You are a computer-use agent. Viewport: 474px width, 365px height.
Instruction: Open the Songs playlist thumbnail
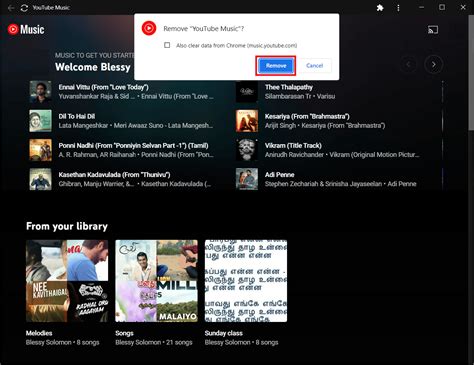156,281
